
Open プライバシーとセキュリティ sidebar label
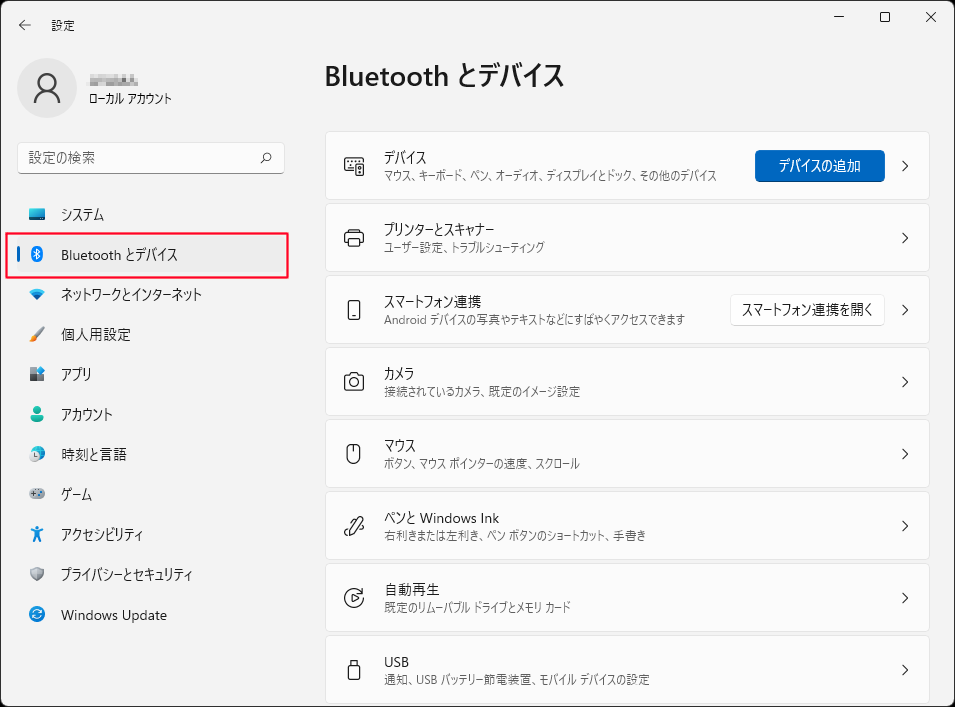pos(127,574)
